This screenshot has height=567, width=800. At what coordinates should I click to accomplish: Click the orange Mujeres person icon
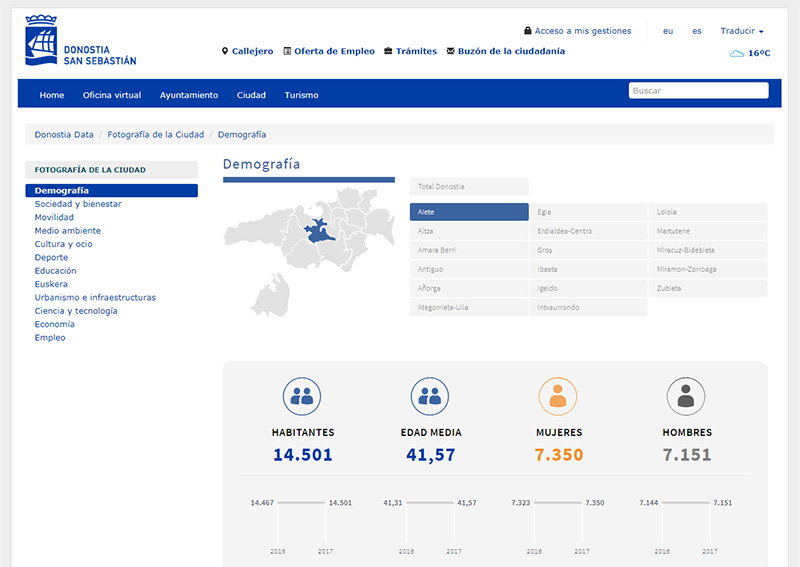(558, 397)
